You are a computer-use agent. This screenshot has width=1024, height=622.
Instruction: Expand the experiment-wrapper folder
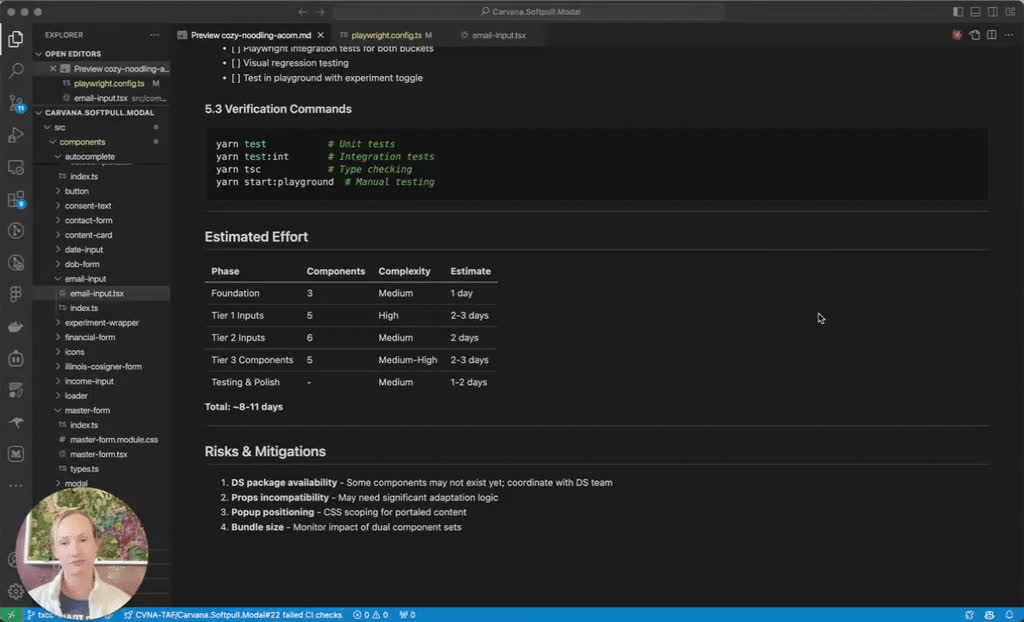pos(101,323)
